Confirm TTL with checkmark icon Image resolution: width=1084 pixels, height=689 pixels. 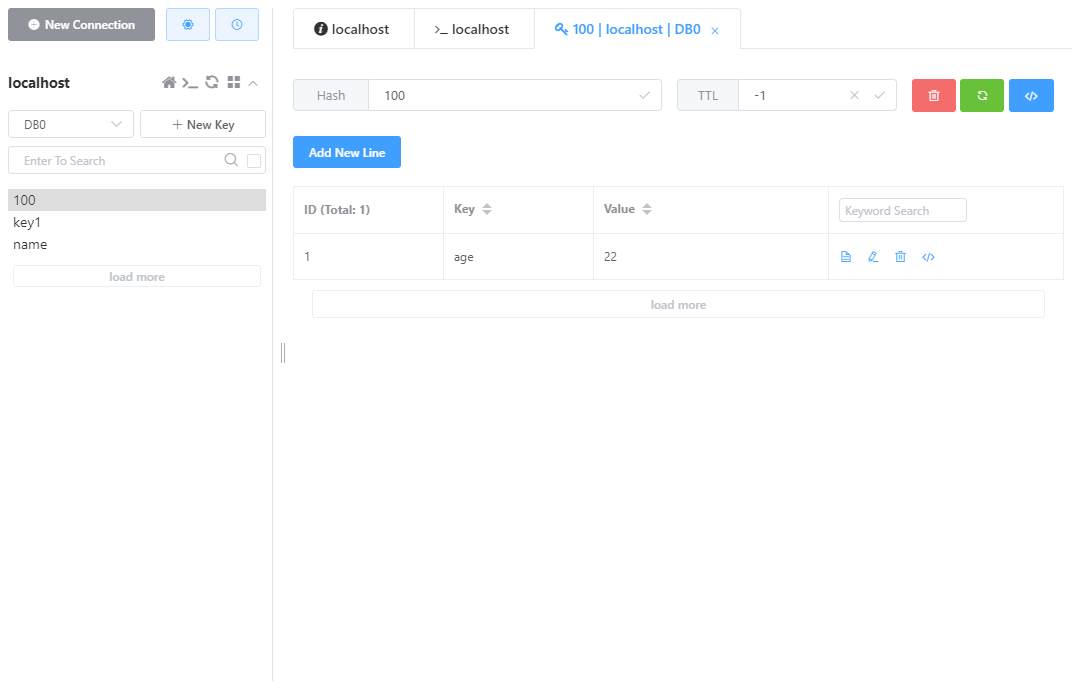point(879,95)
